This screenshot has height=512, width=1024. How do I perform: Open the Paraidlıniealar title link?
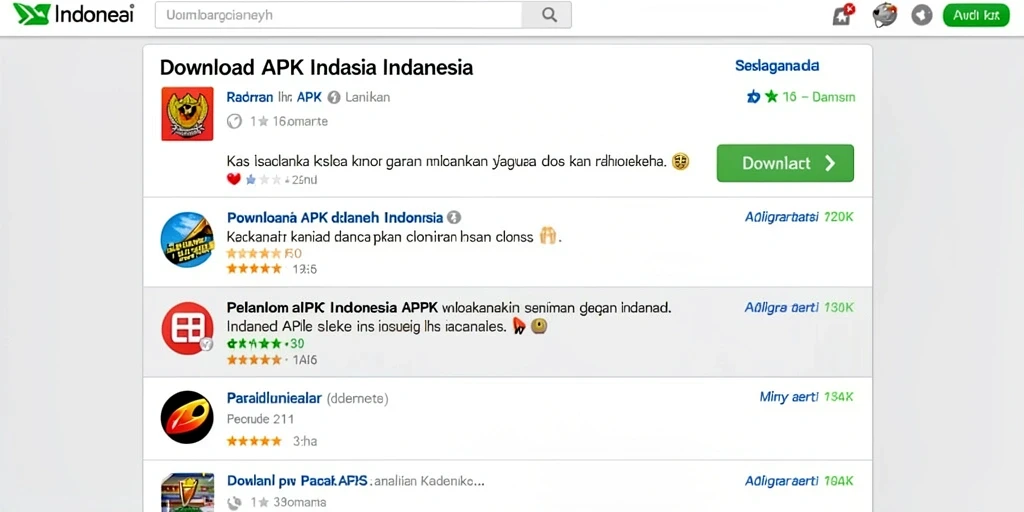274,398
